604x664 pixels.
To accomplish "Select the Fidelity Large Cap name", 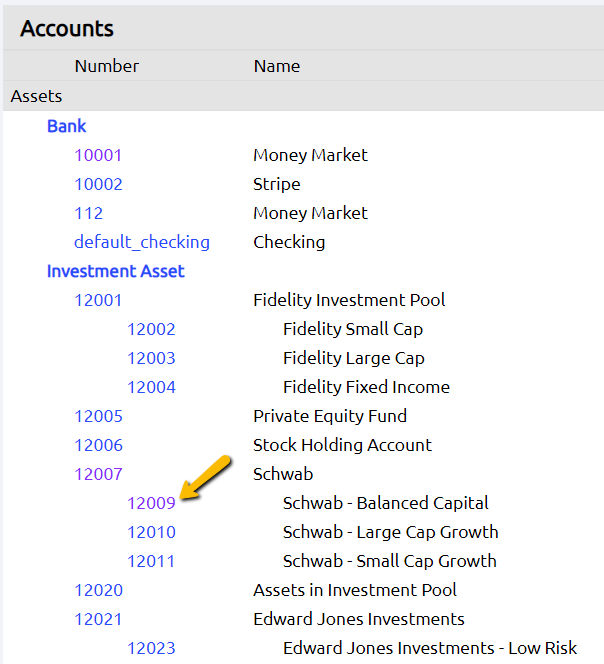I will point(354,358).
